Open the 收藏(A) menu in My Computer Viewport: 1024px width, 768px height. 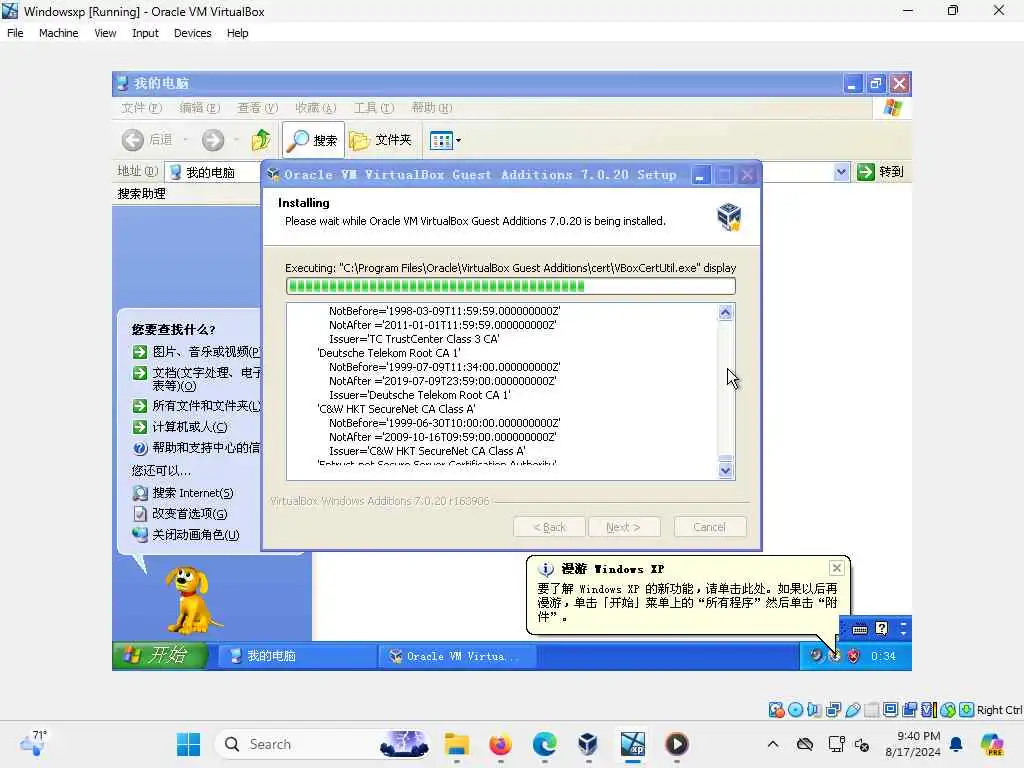[315, 108]
